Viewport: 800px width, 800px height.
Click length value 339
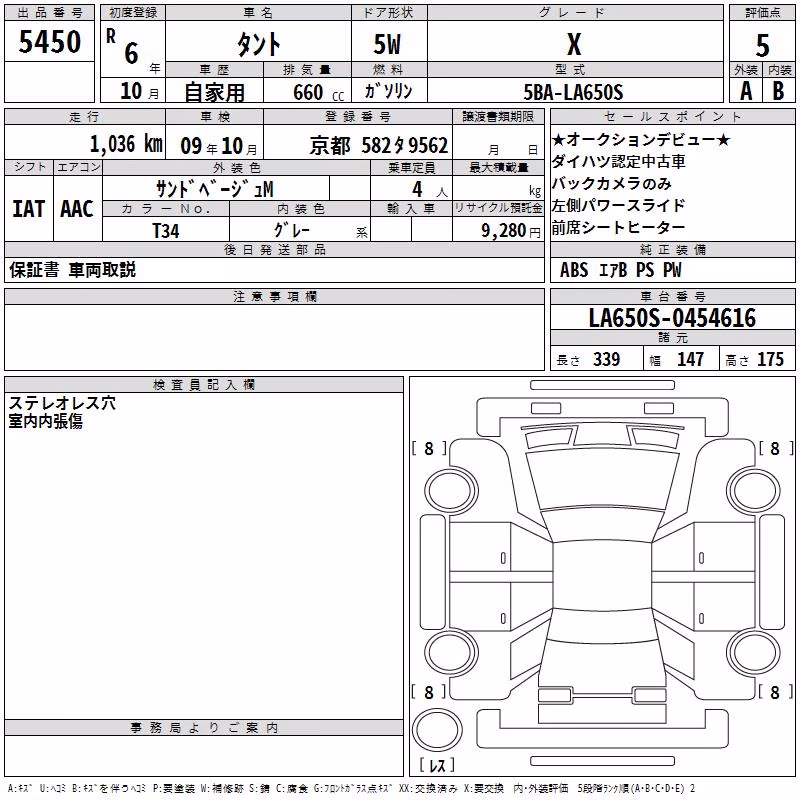pos(607,359)
